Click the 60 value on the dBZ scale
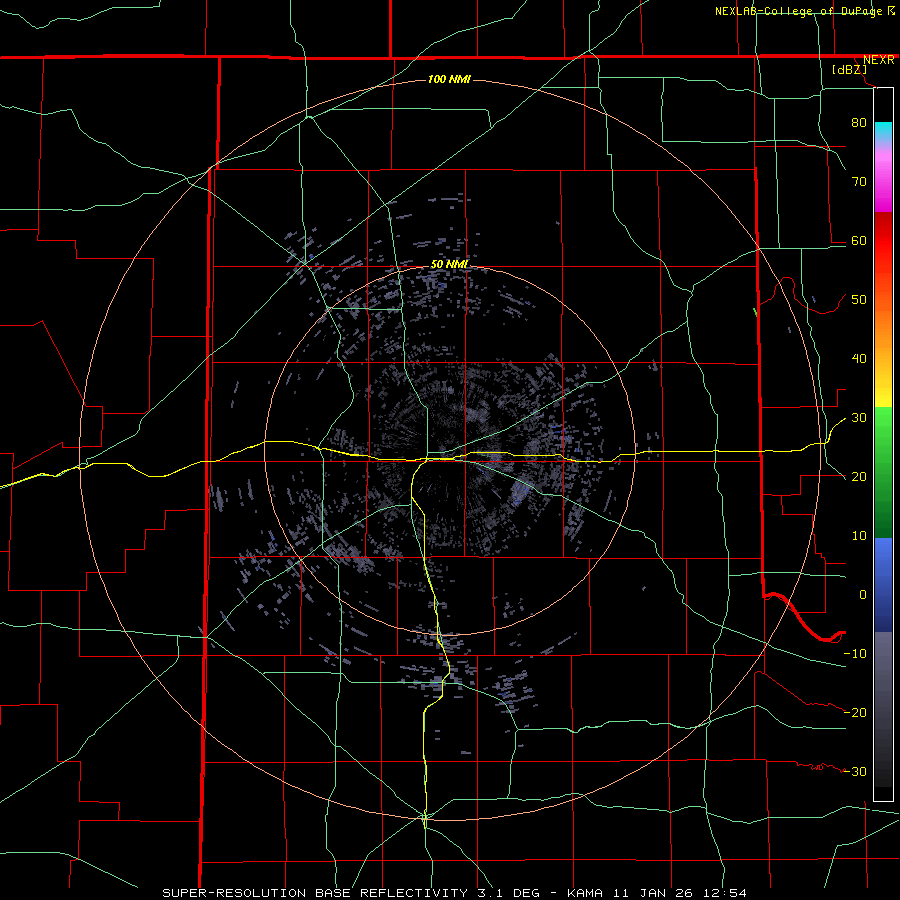 pyautogui.click(x=859, y=240)
